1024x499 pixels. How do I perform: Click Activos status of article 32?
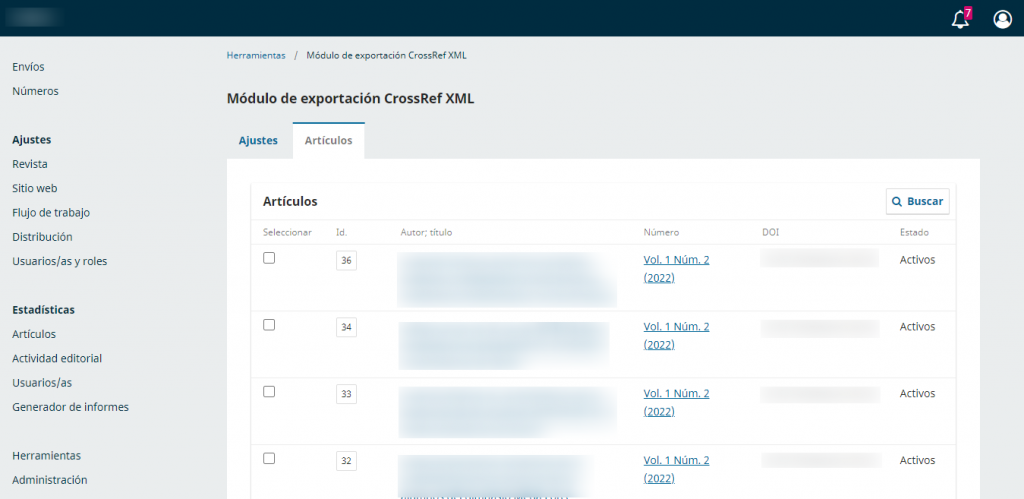917,460
